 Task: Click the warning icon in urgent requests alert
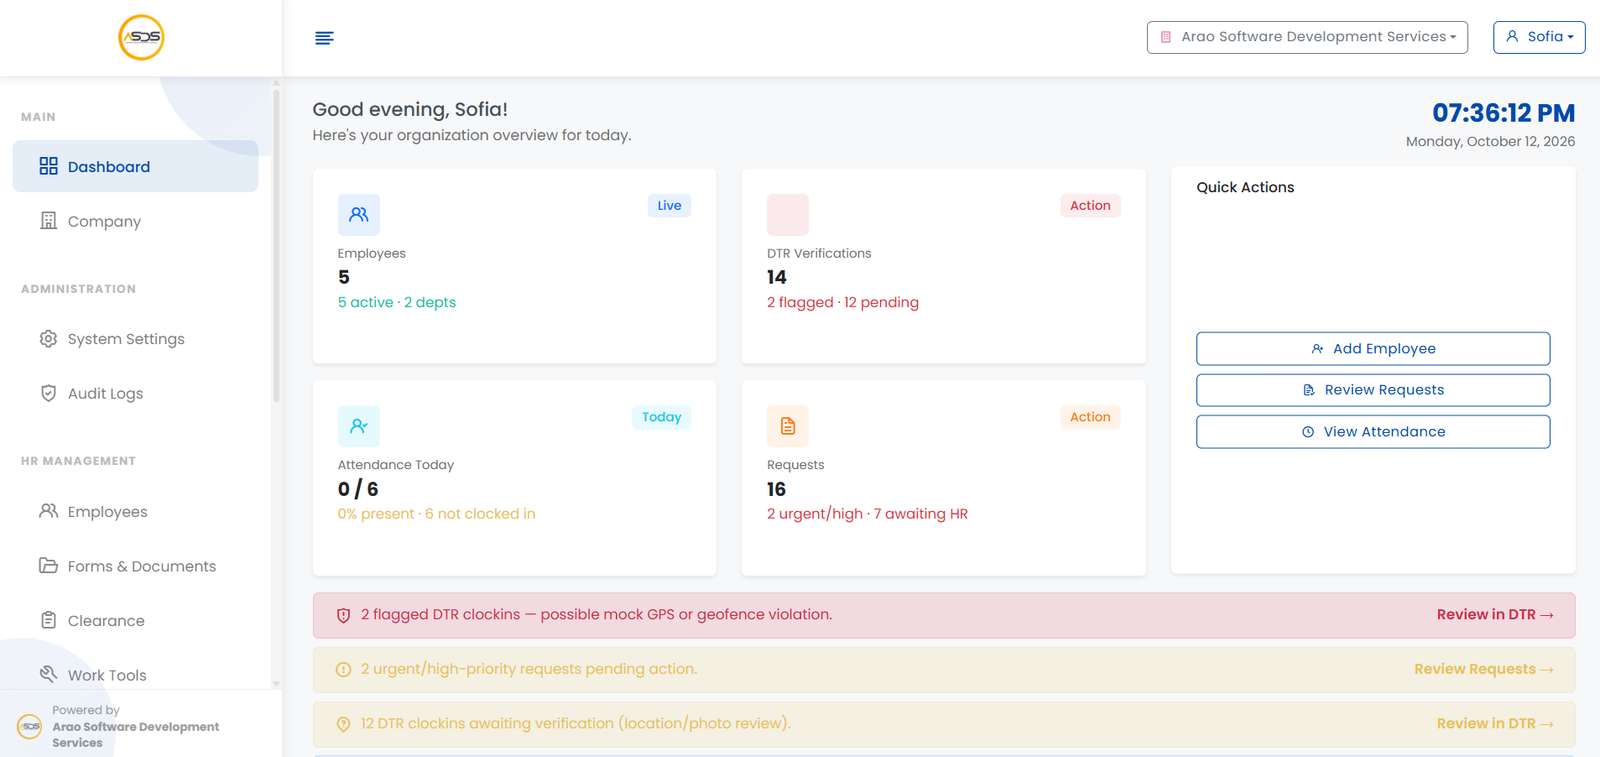point(343,670)
